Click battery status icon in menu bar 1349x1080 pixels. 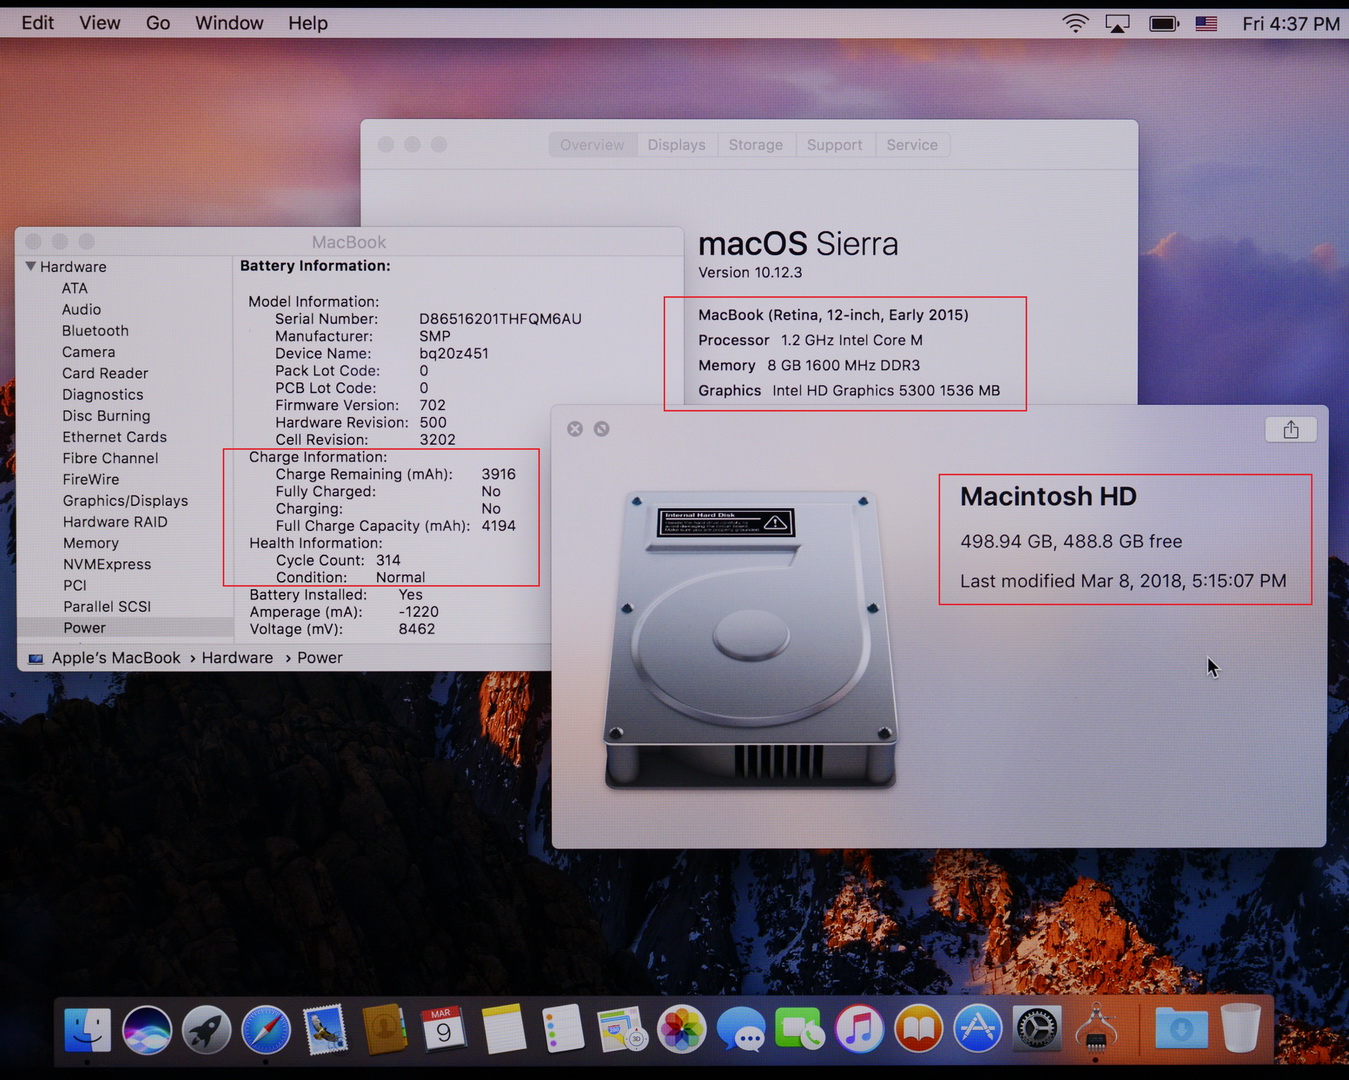click(1164, 23)
